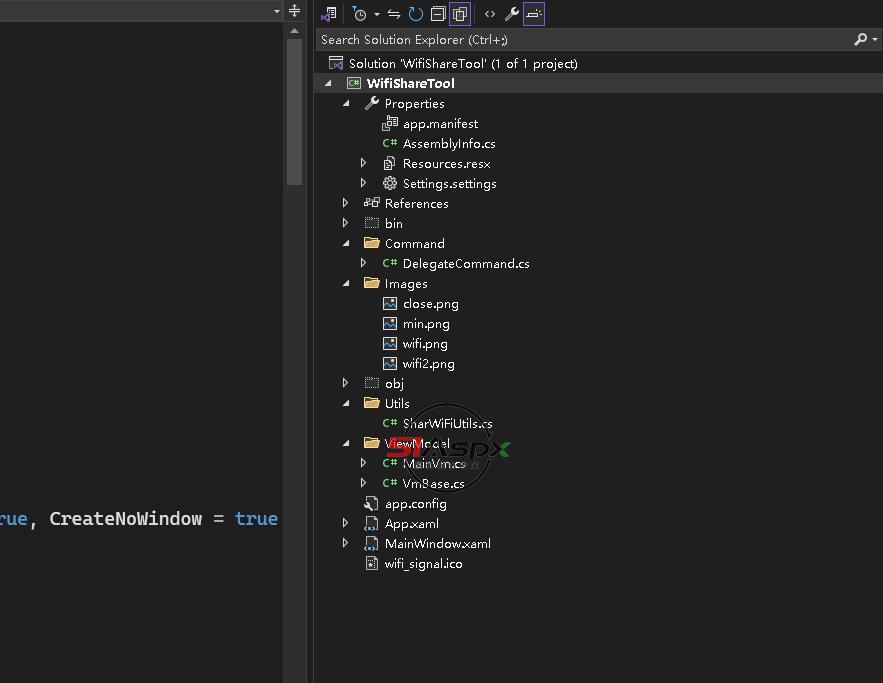Click the Switch Views icon in Solution Explorer toolbar
The height and width of the screenshot is (683, 883).
coord(328,14)
